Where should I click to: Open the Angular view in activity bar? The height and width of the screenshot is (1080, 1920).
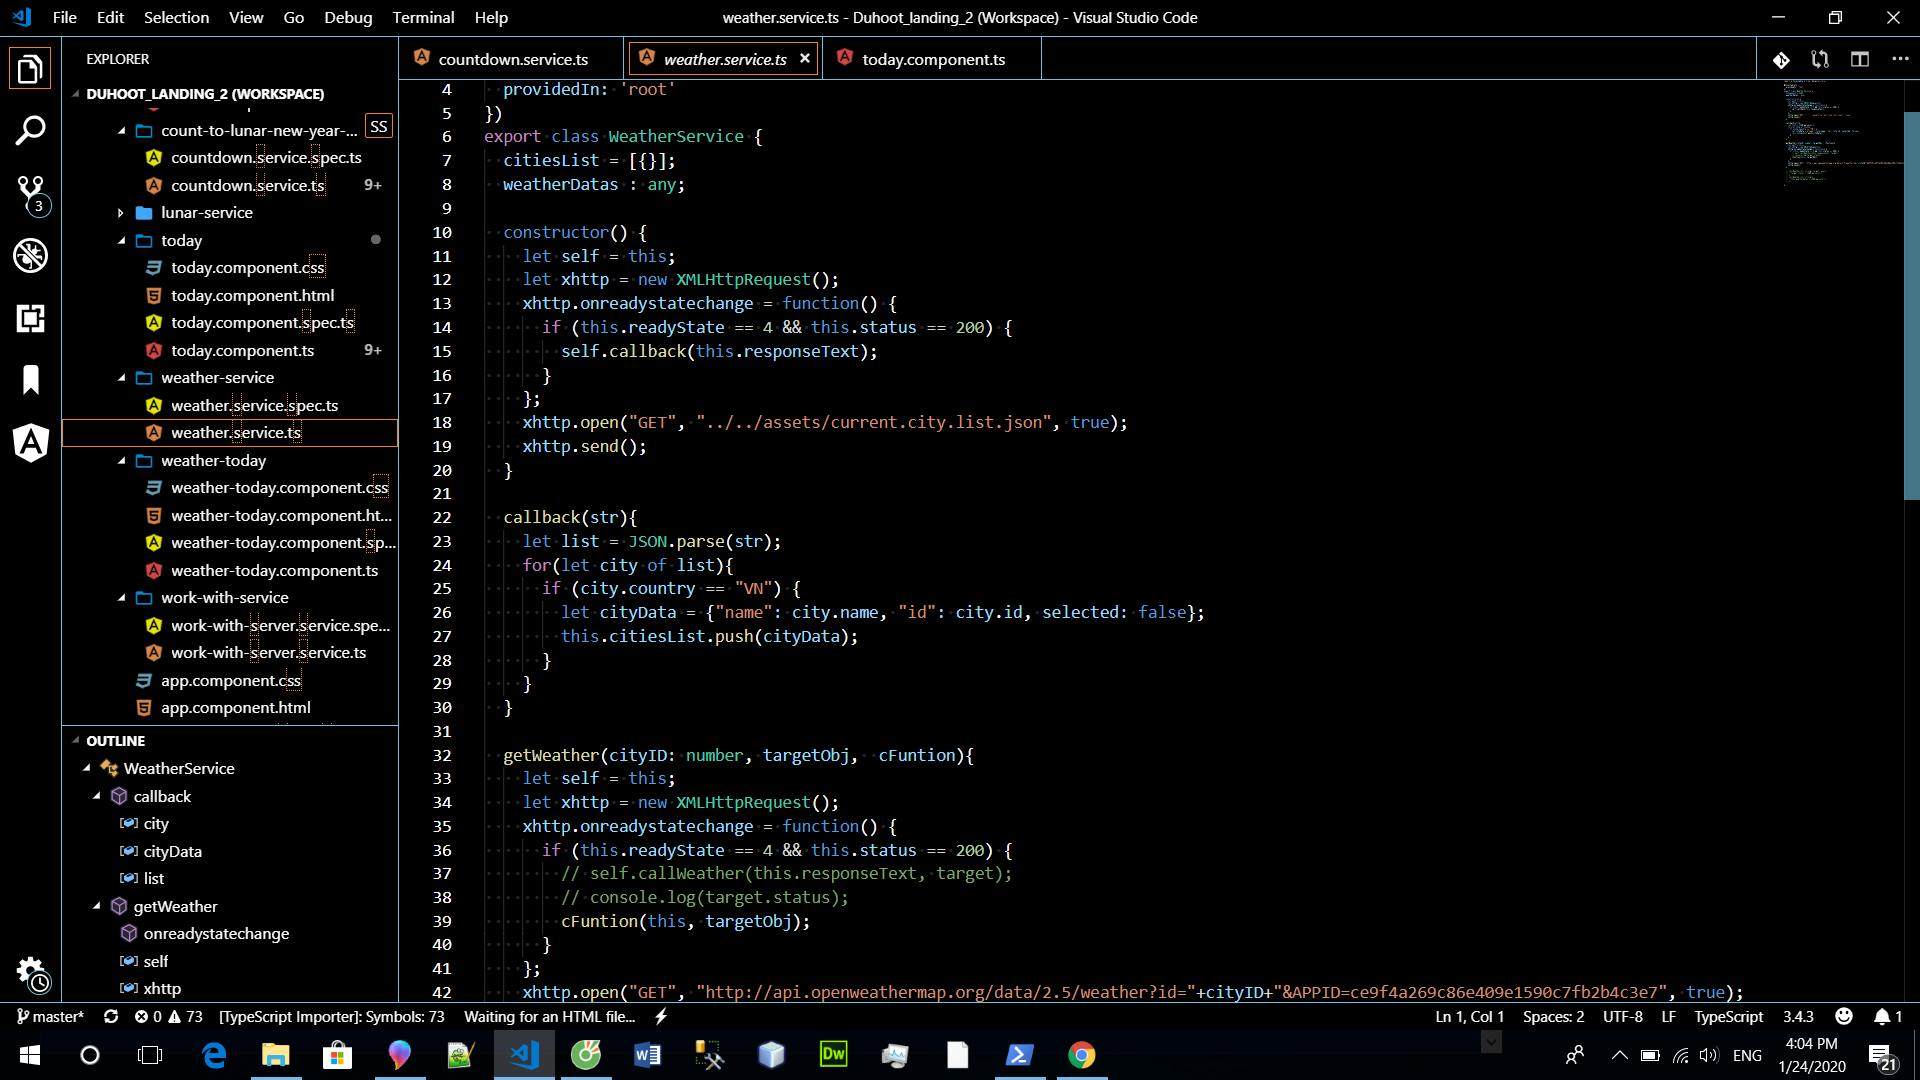[x=30, y=442]
